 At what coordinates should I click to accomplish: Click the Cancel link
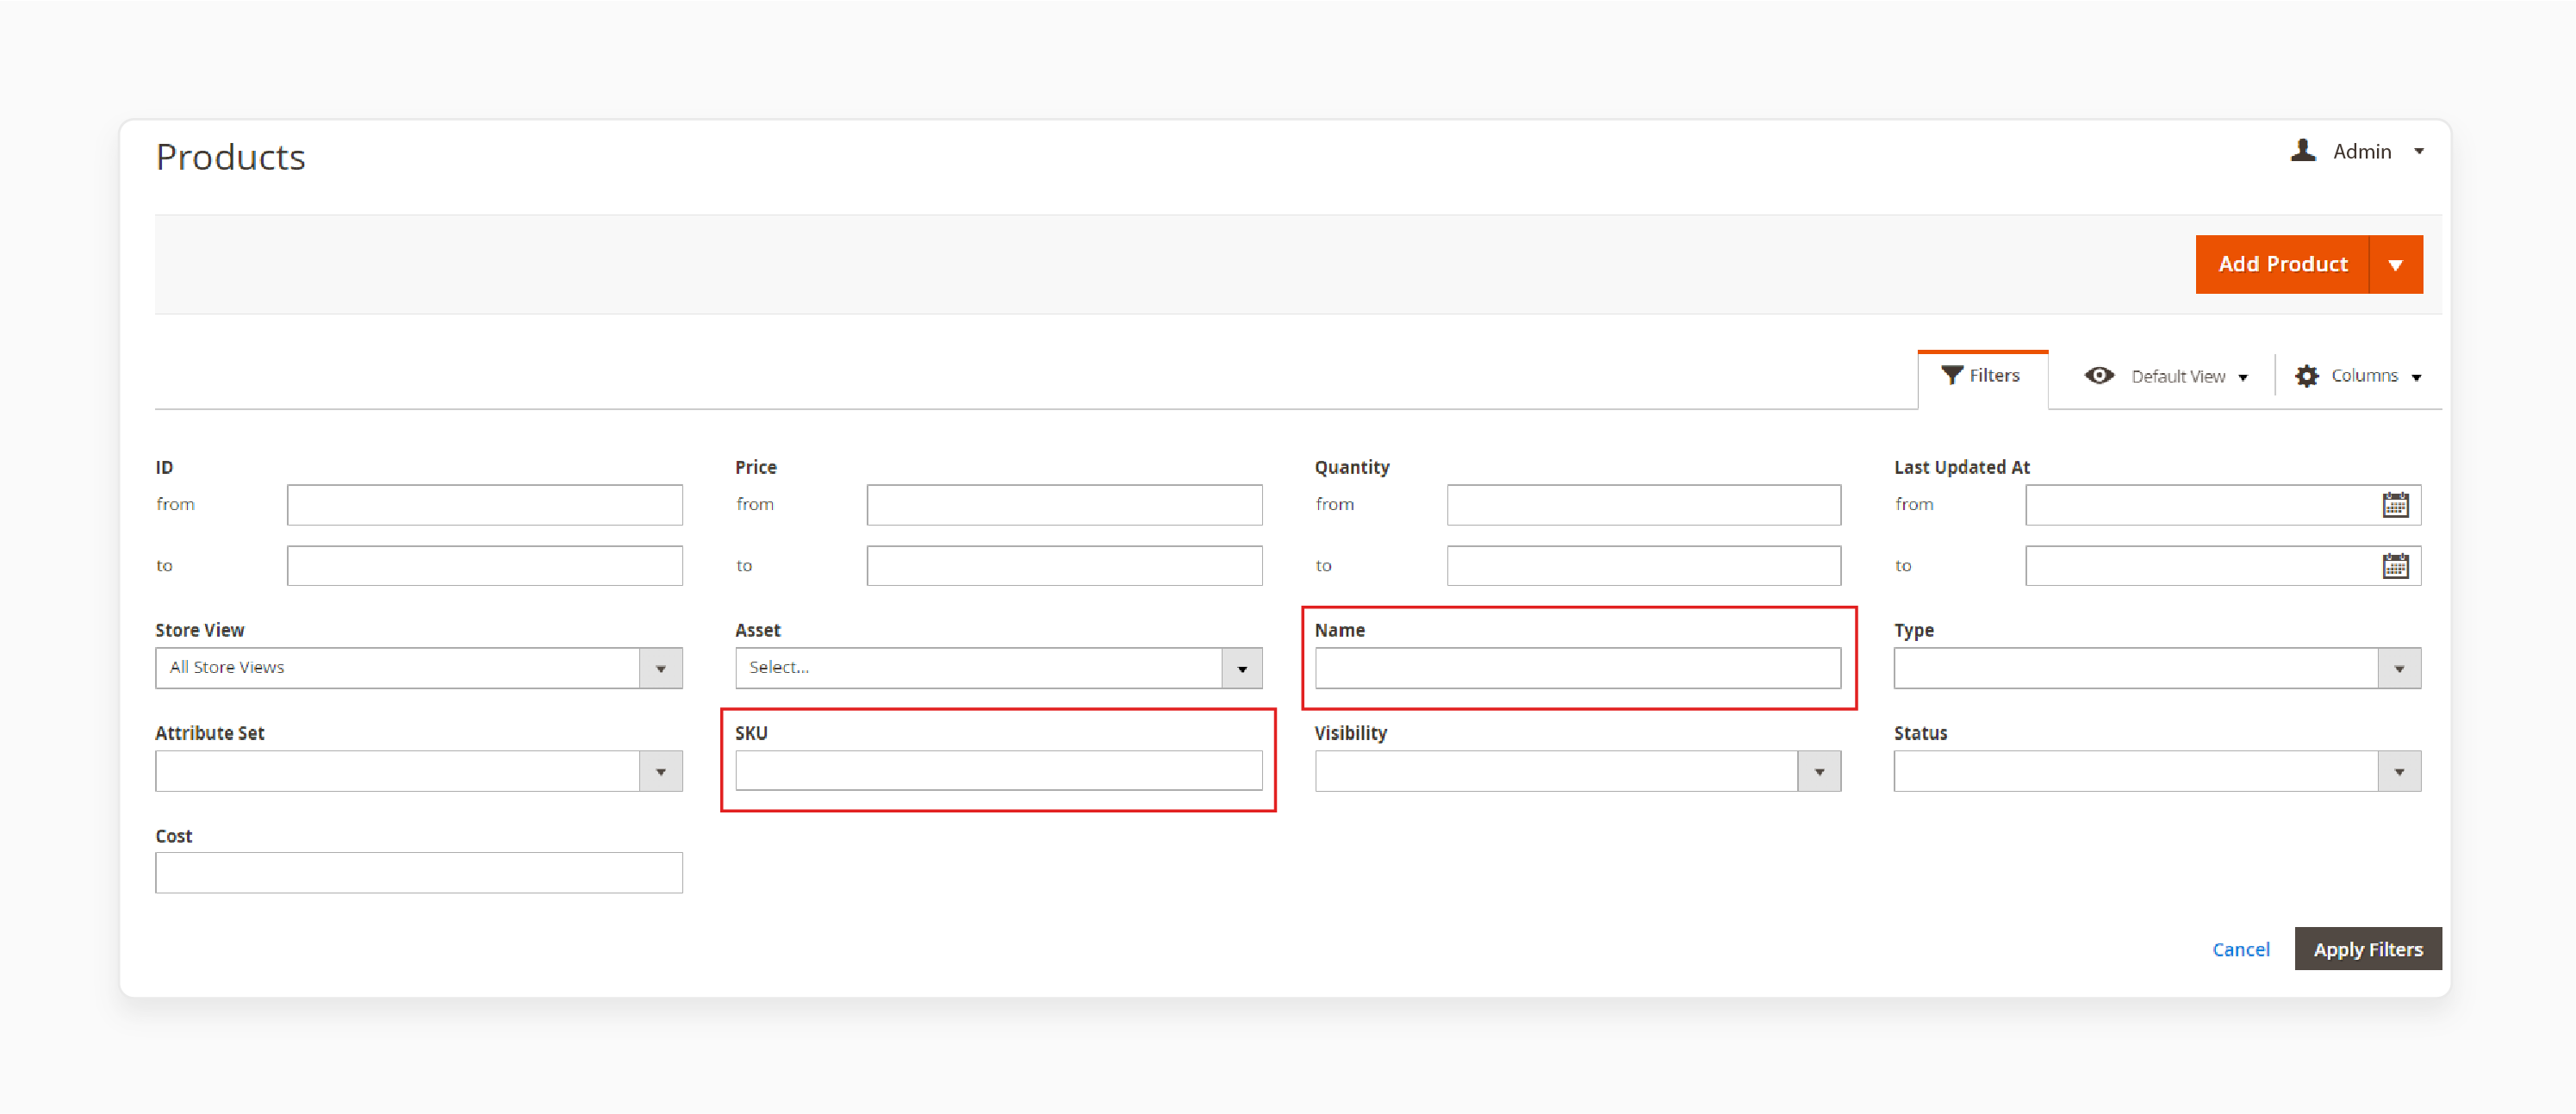coord(2241,949)
